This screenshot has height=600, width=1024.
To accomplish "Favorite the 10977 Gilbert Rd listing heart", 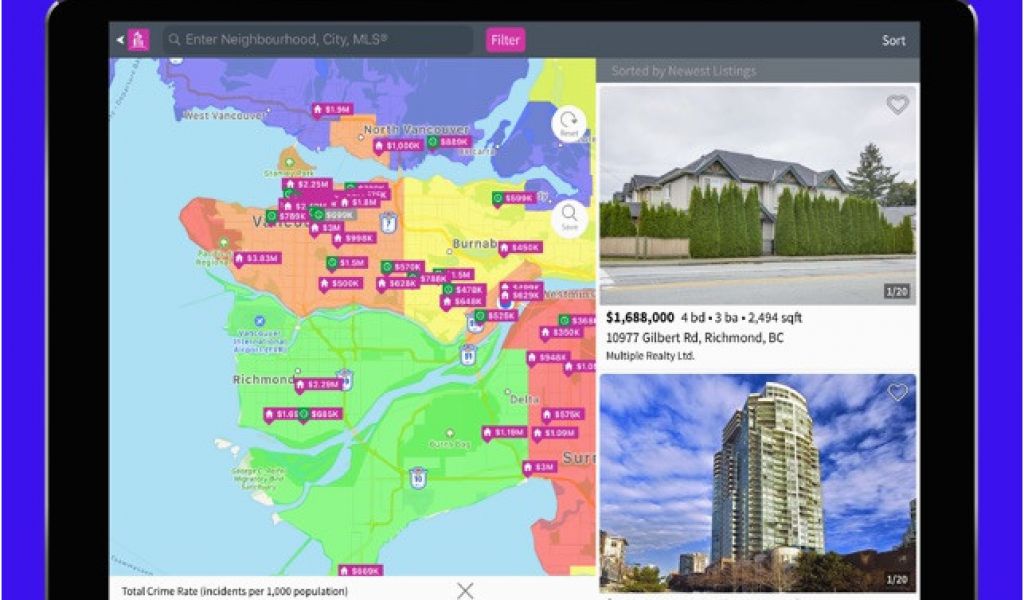I will pyautogui.click(x=897, y=104).
